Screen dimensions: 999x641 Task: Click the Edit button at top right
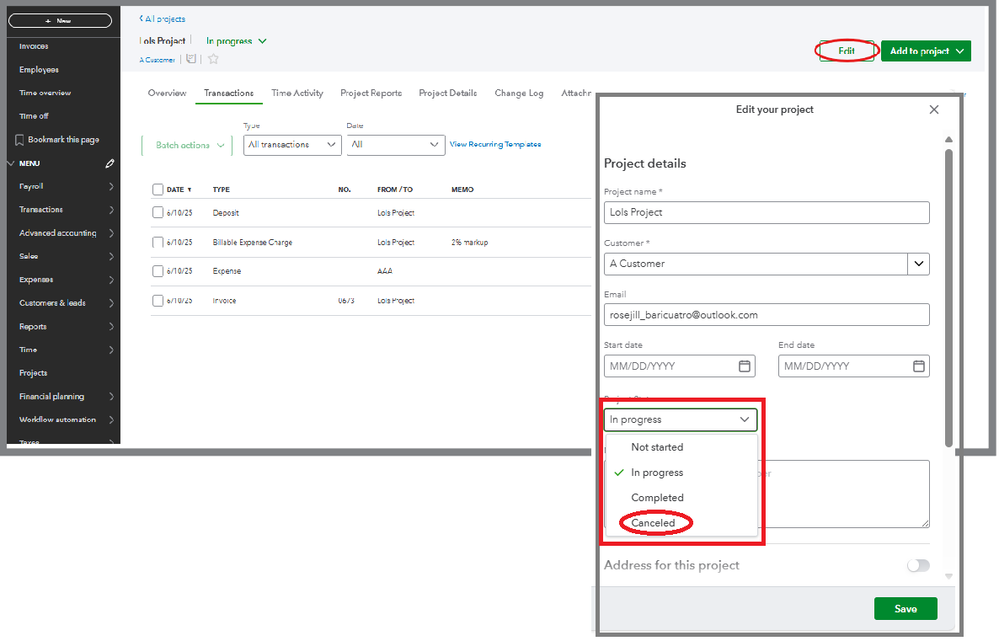[846, 51]
